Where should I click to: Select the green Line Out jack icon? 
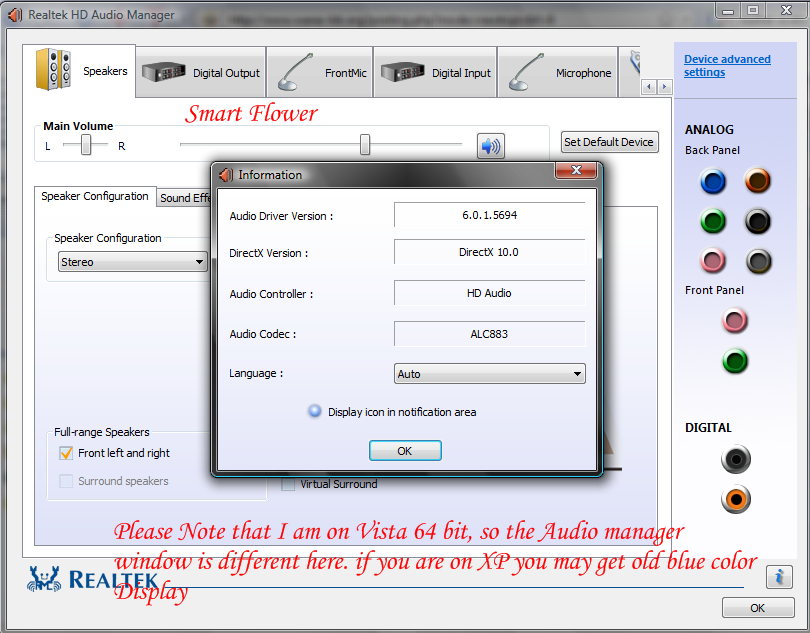pyautogui.click(x=712, y=221)
